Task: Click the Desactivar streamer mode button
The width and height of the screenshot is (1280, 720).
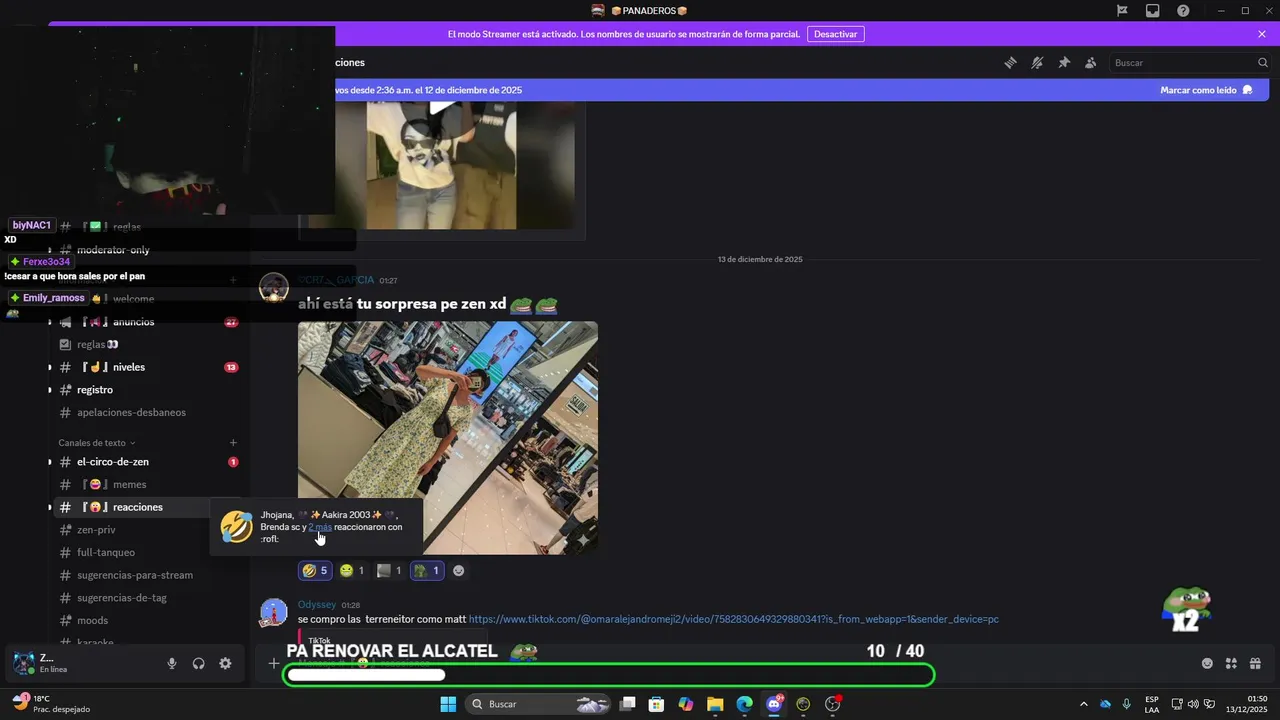Action: click(x=836, y=34)
